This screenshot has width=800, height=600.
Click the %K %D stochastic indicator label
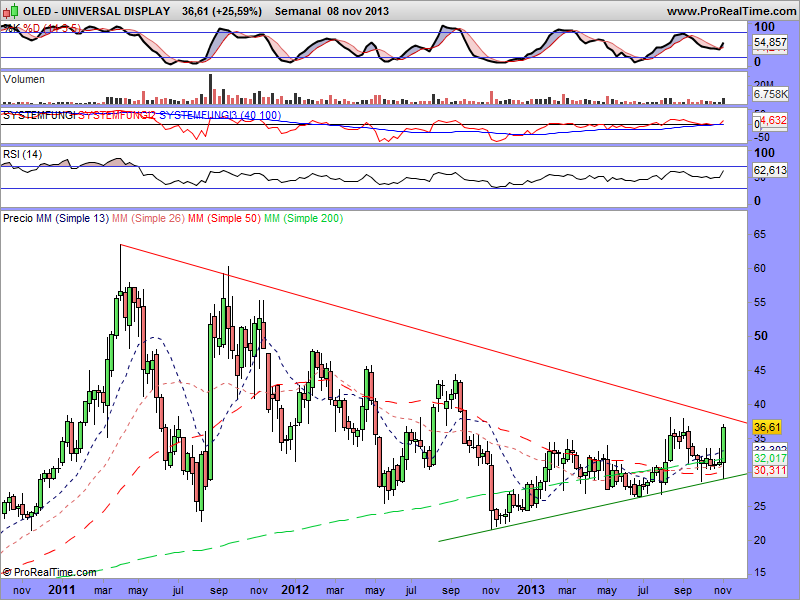point(42,28)
